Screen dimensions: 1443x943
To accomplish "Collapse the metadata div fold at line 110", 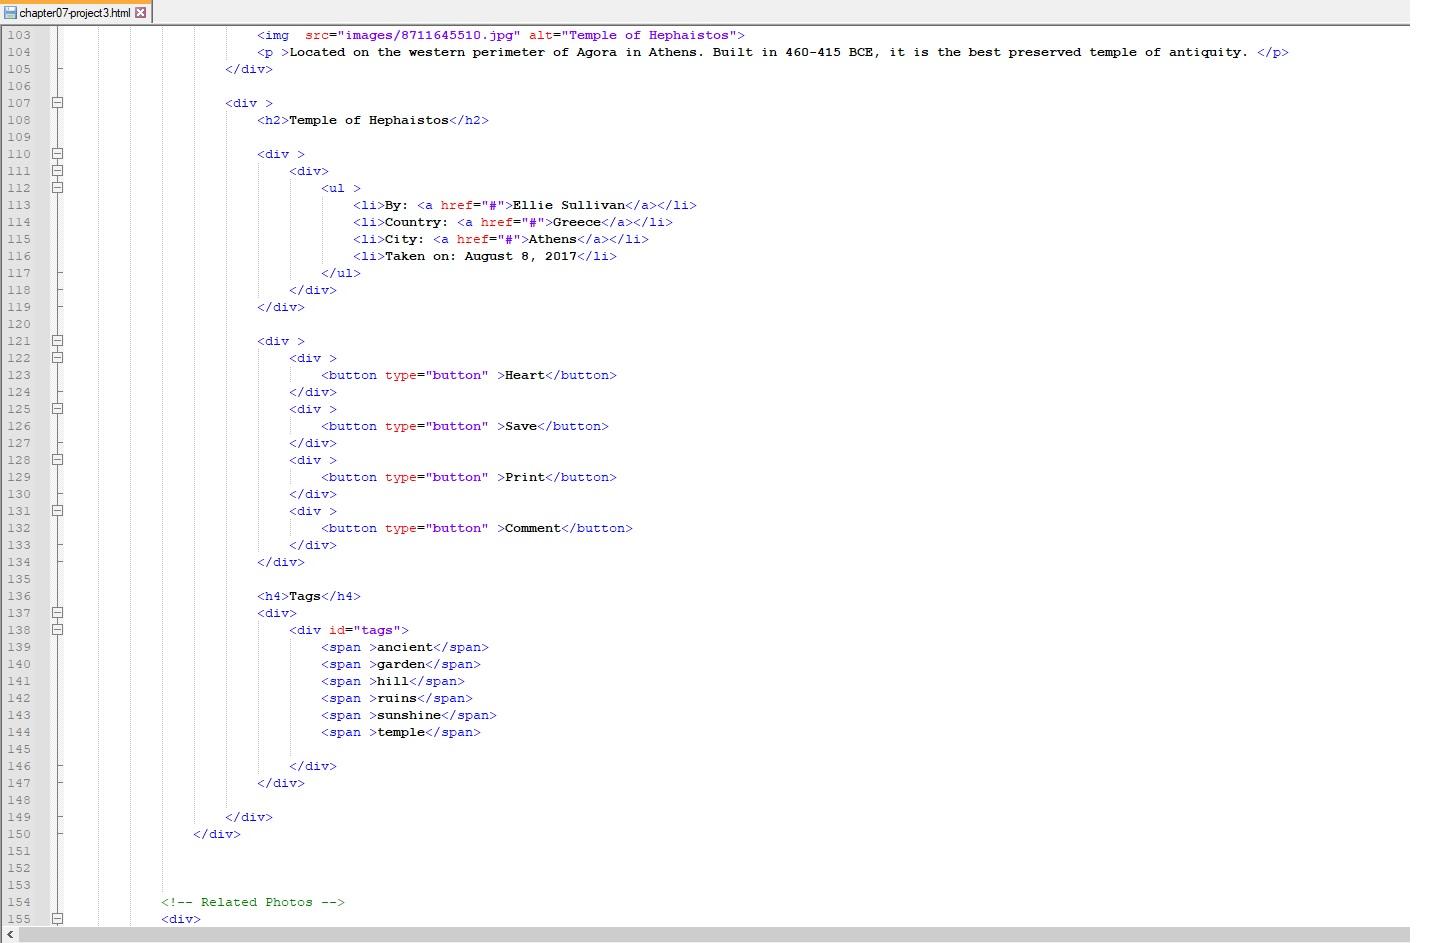I will point(58,154).
